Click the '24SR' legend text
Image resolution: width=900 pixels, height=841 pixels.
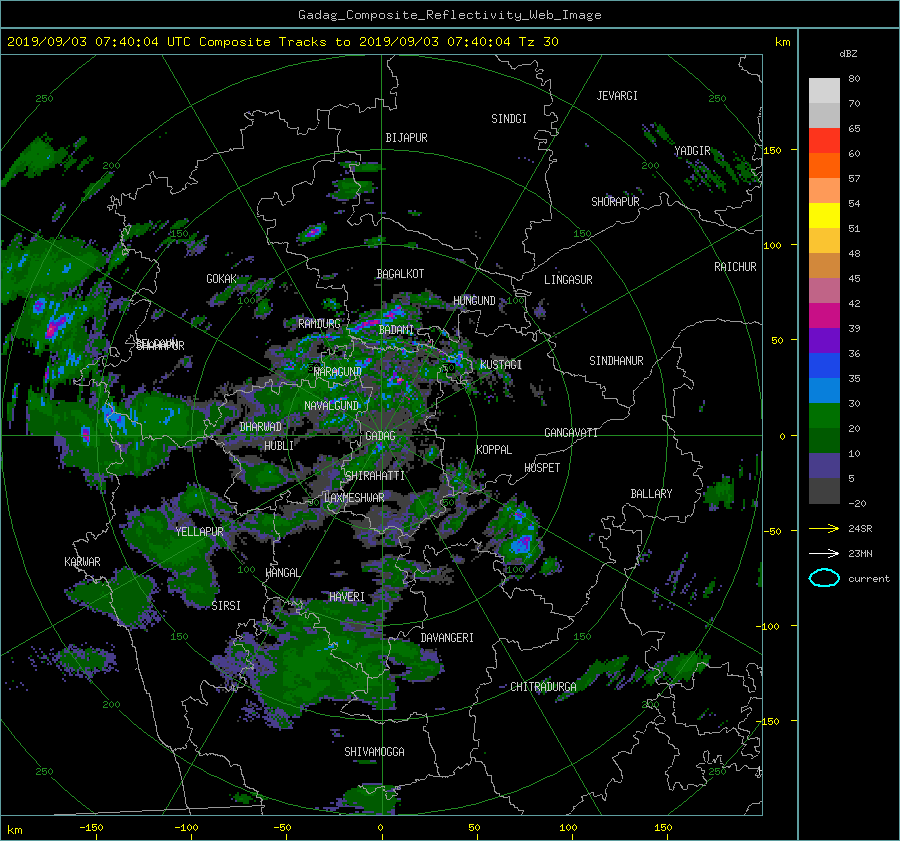pos(860,528)
